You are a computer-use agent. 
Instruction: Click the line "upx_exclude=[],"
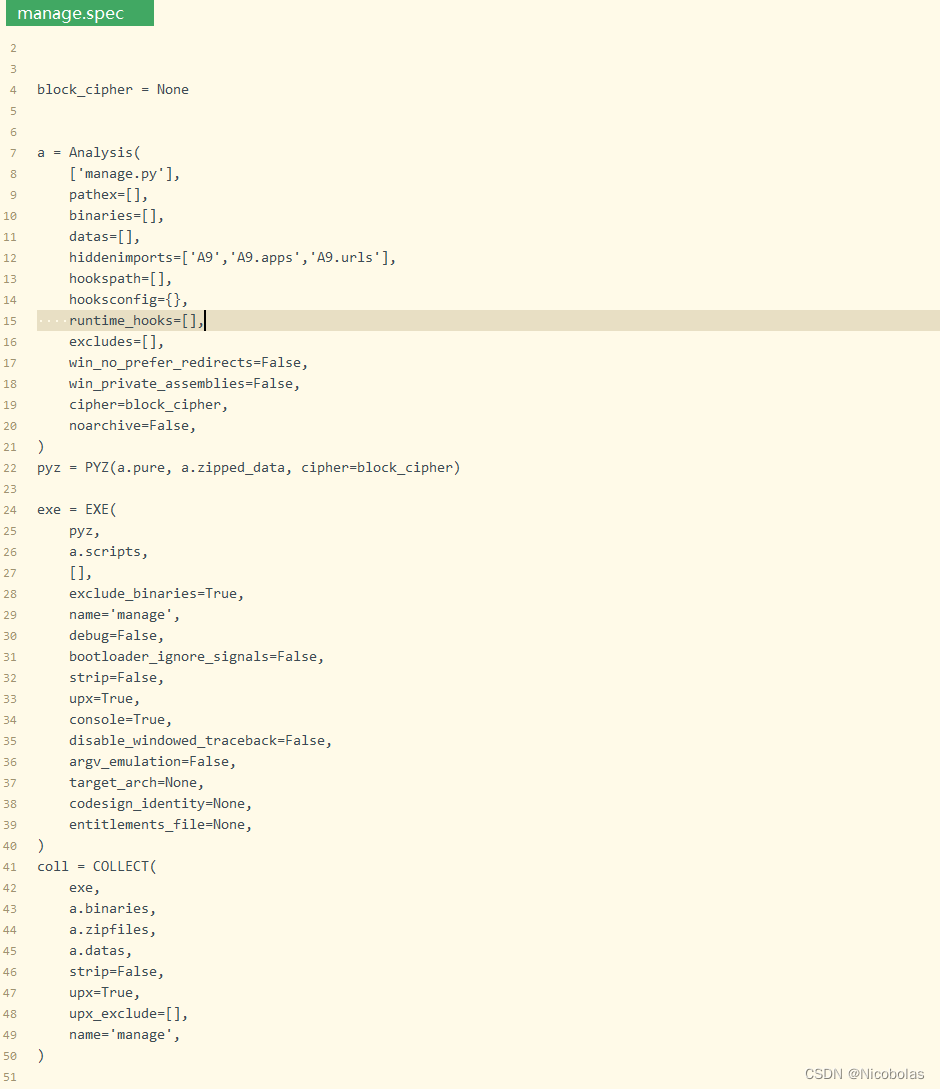[129, 1013]
